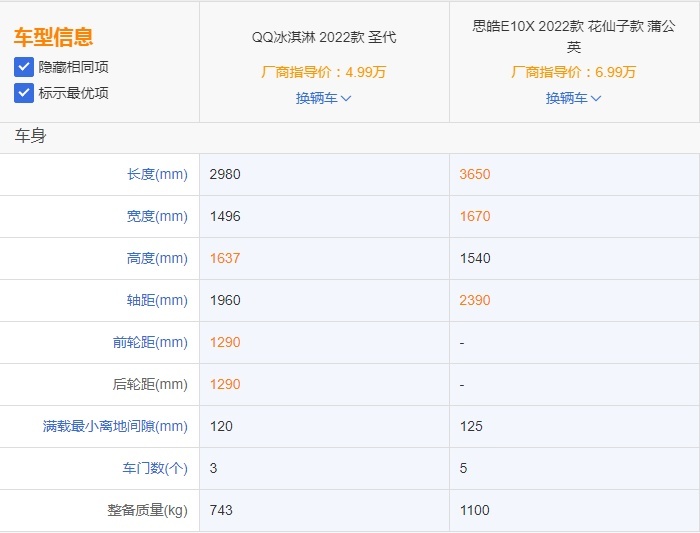Image resolution: width=700 pixels, height=533 pixels.
Task: Click the QQ冰淇淋 2022款 圣代 title
Action: 324,37
